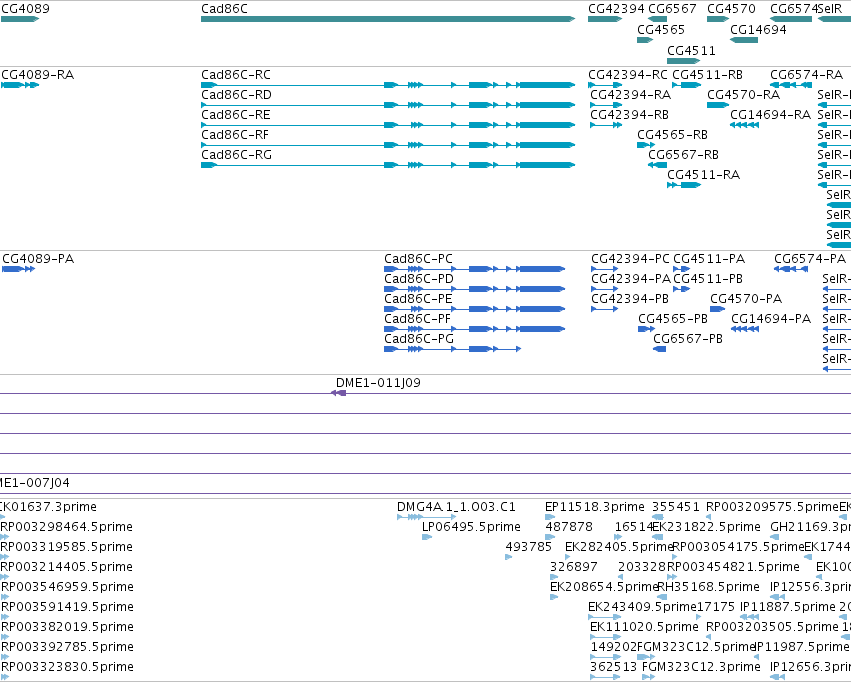Open the 326897 EST label

point(574,567)
